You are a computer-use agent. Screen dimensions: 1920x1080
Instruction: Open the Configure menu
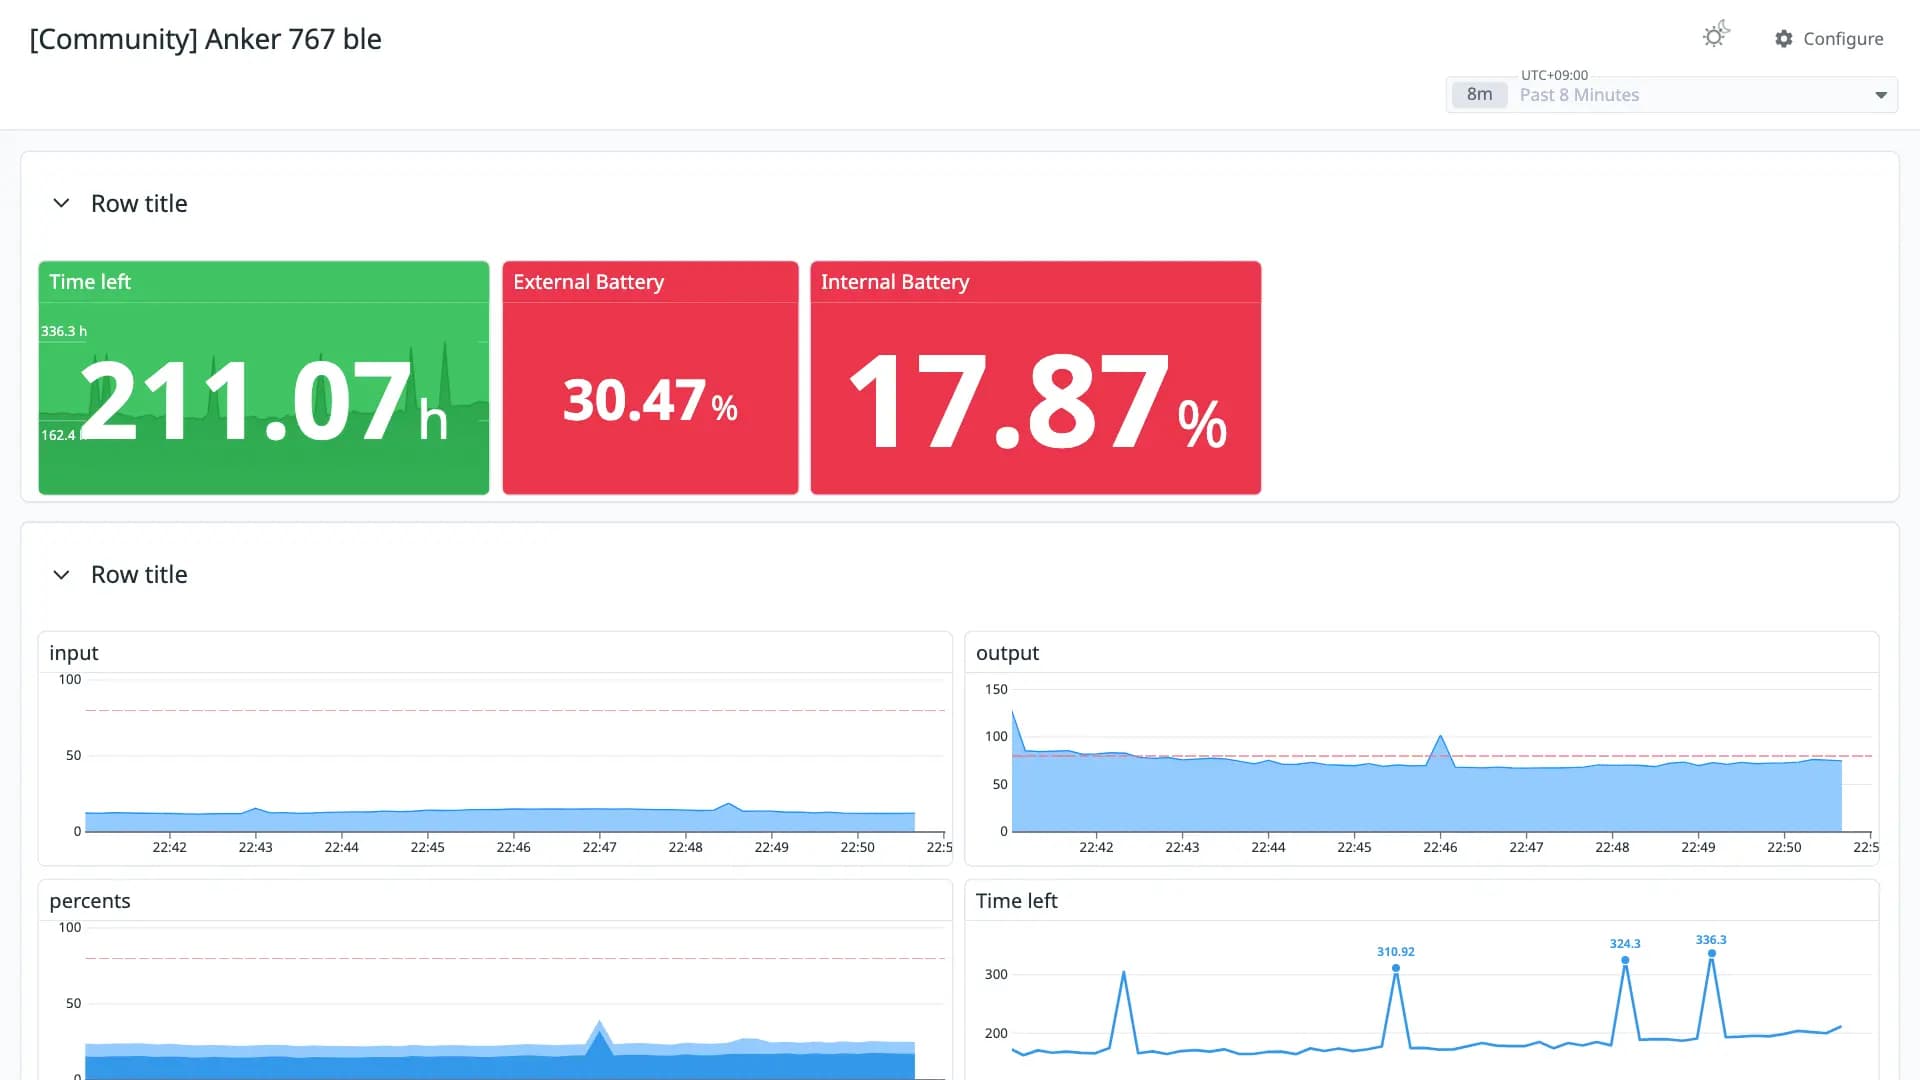coord(1829,39)
